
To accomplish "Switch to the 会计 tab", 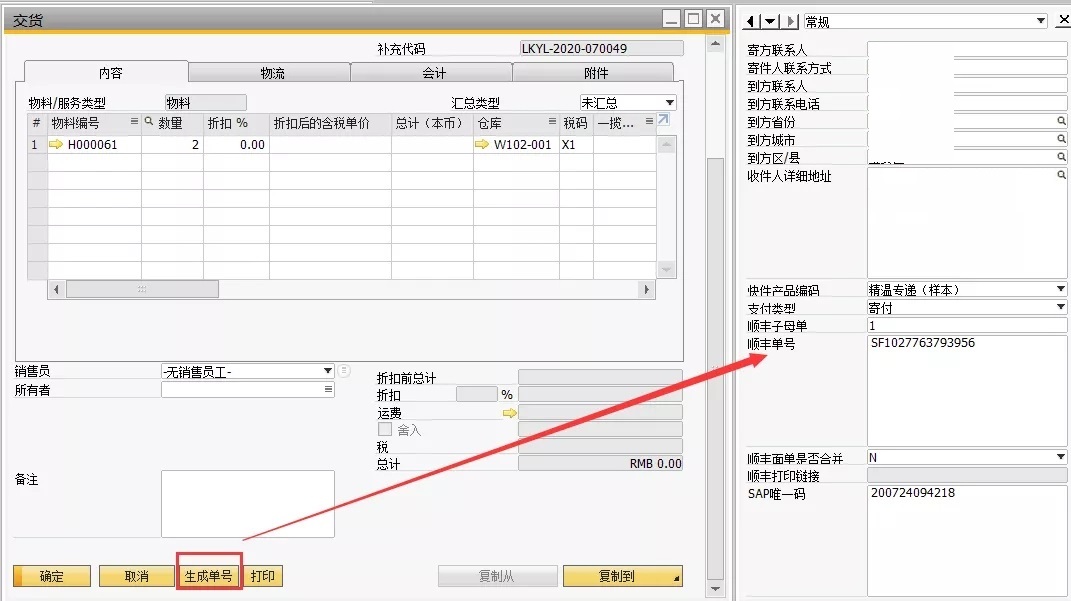I will click(x=432, y=72).
